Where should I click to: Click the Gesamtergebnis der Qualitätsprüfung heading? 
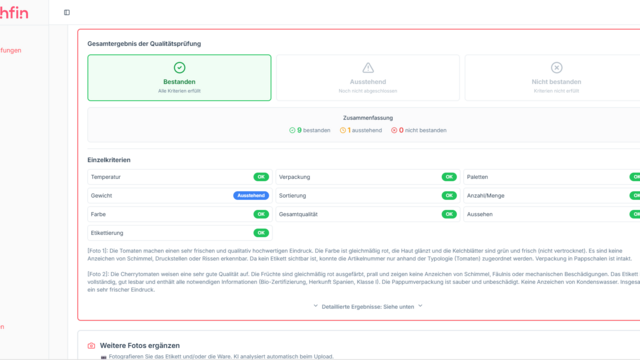144,44
